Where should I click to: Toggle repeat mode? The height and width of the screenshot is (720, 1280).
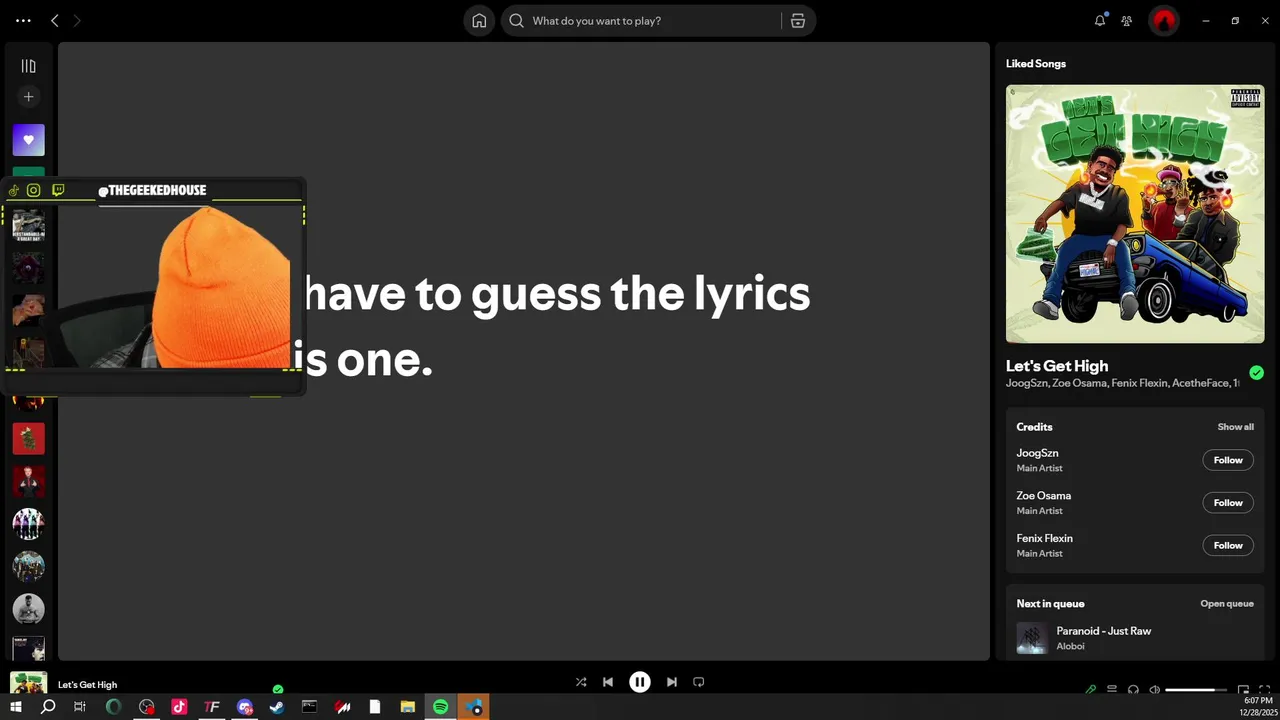pyautogui.click(x=699, y=682)
